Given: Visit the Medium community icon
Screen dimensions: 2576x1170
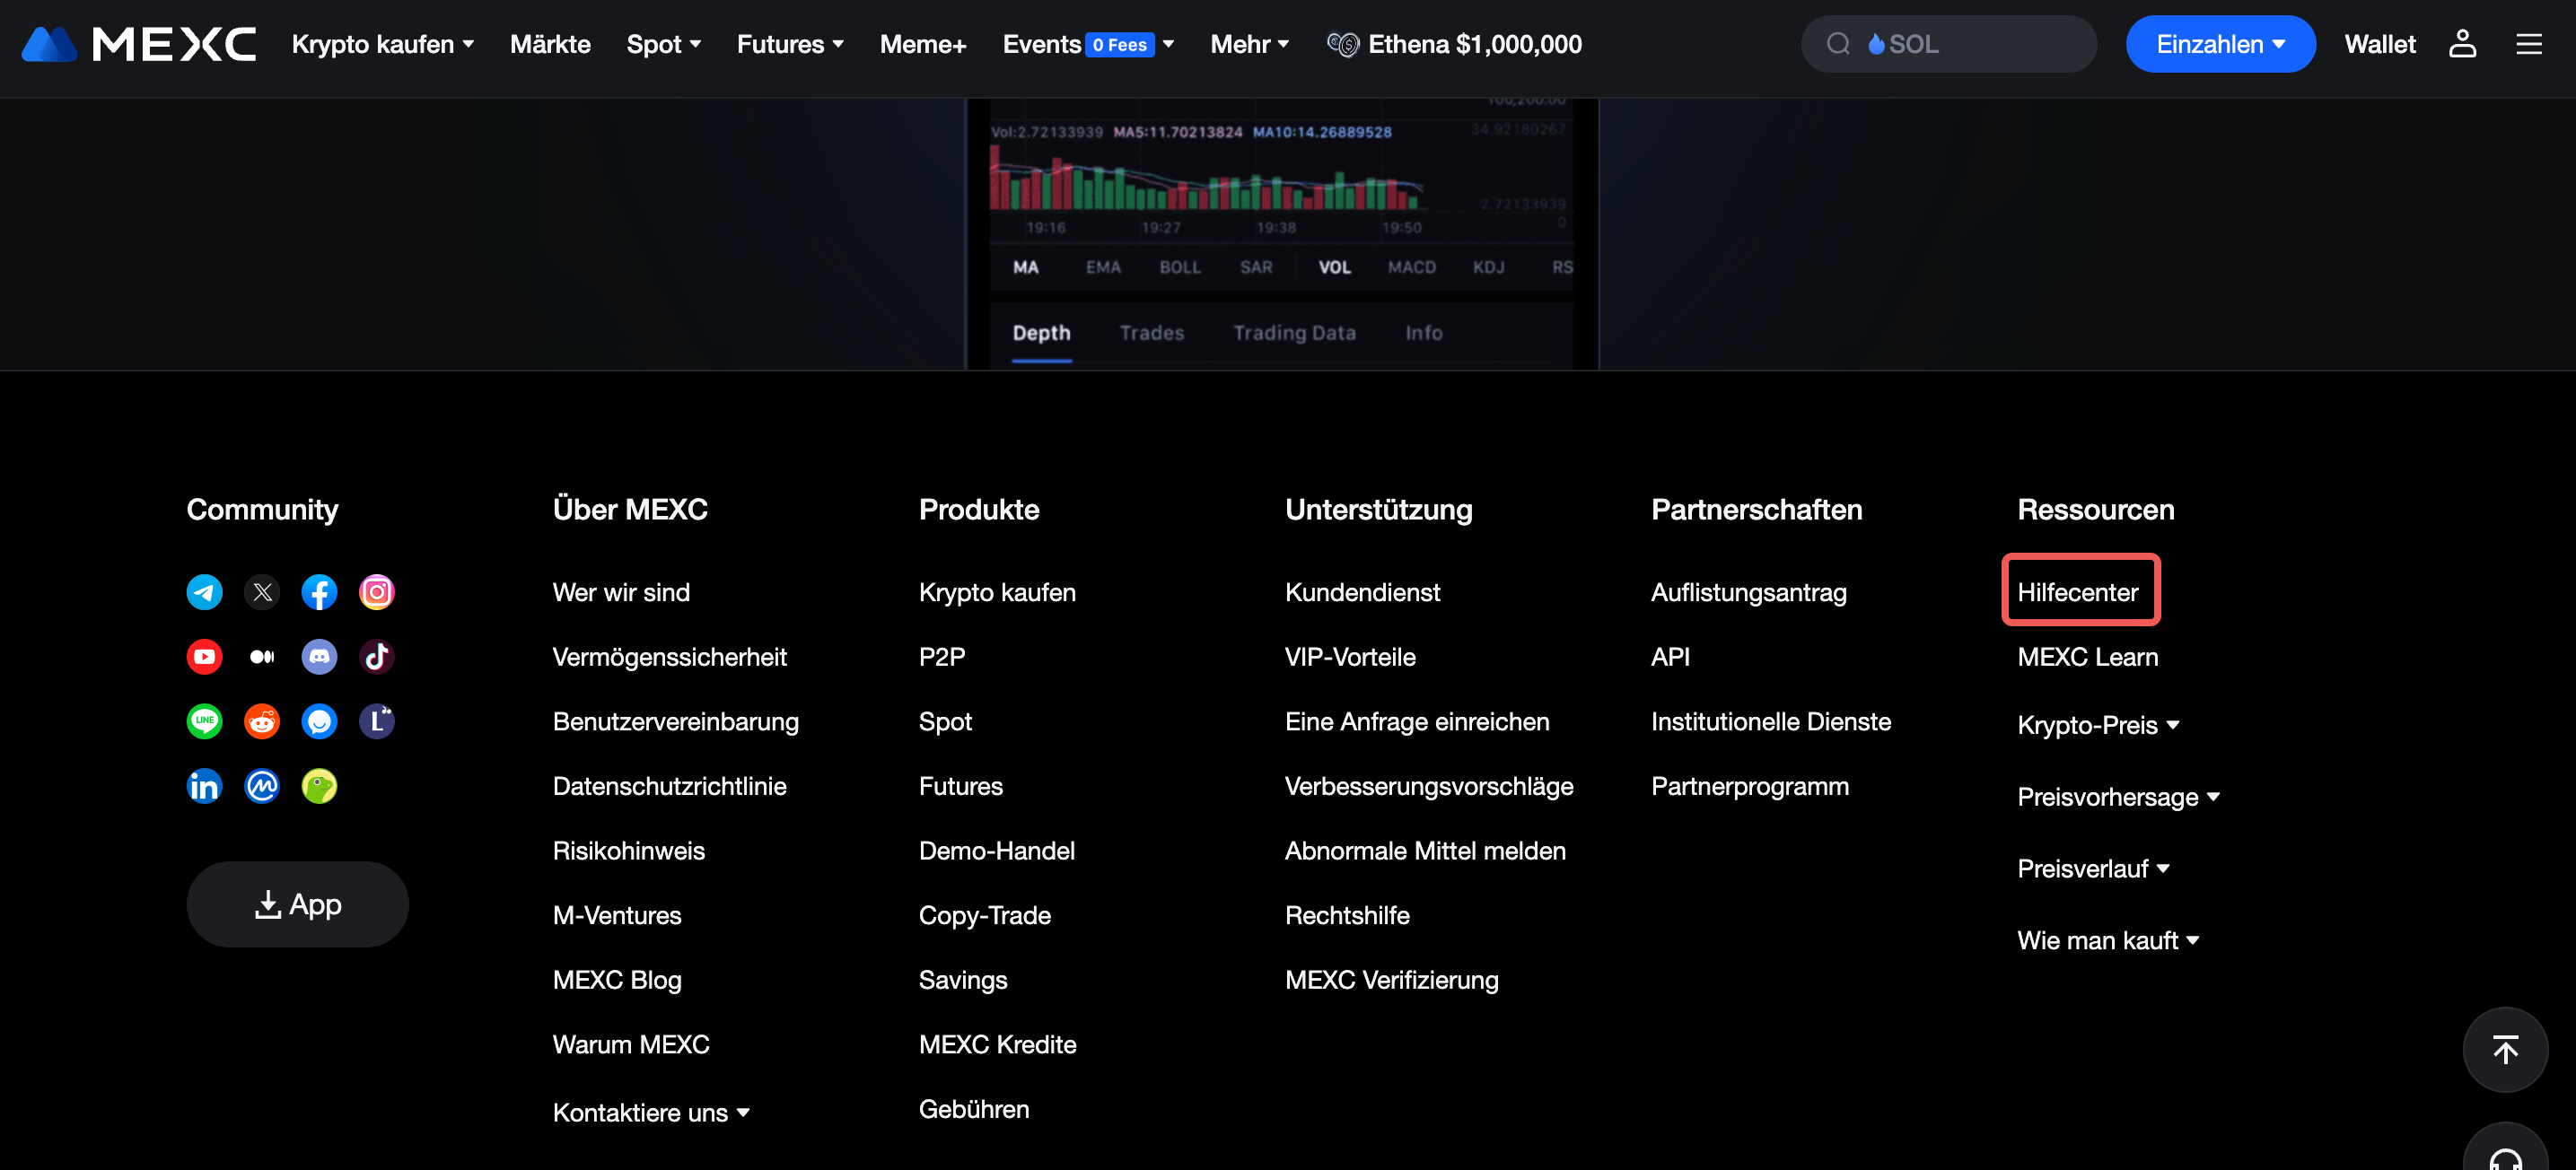Looking at the screenshot, I should tap(262, 657).
